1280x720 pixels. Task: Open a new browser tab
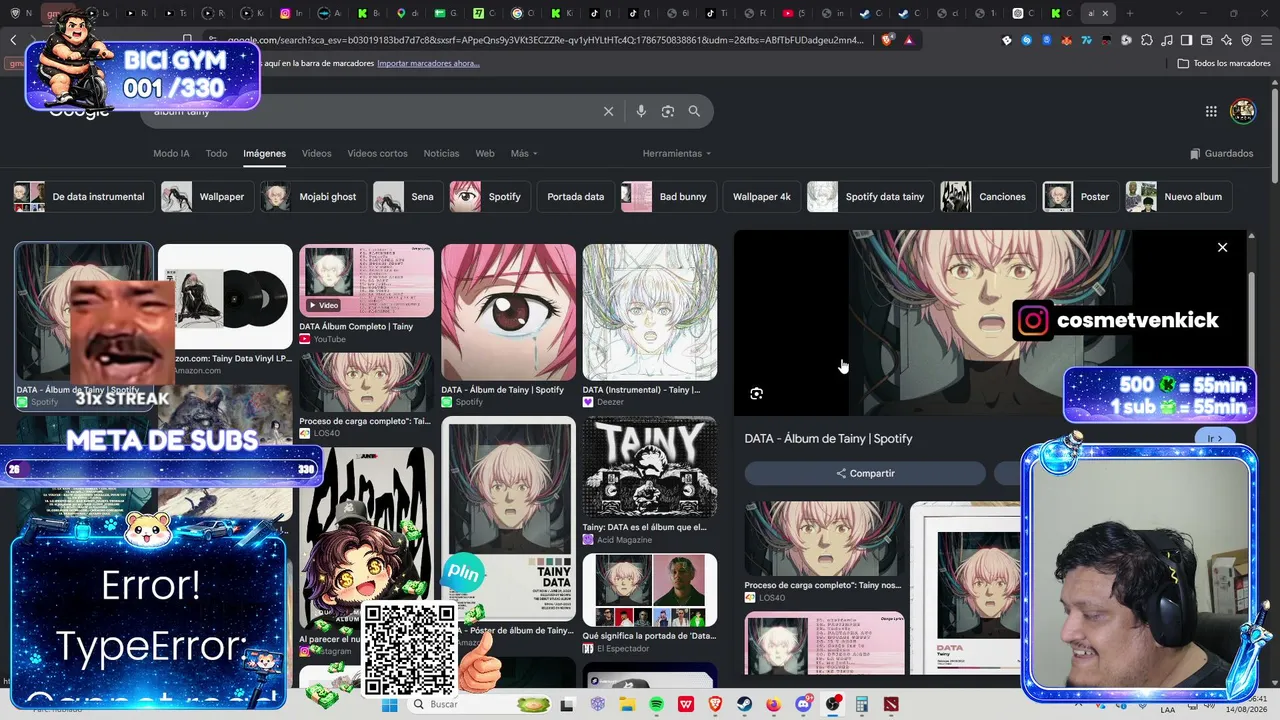[x=1129, y=13]
